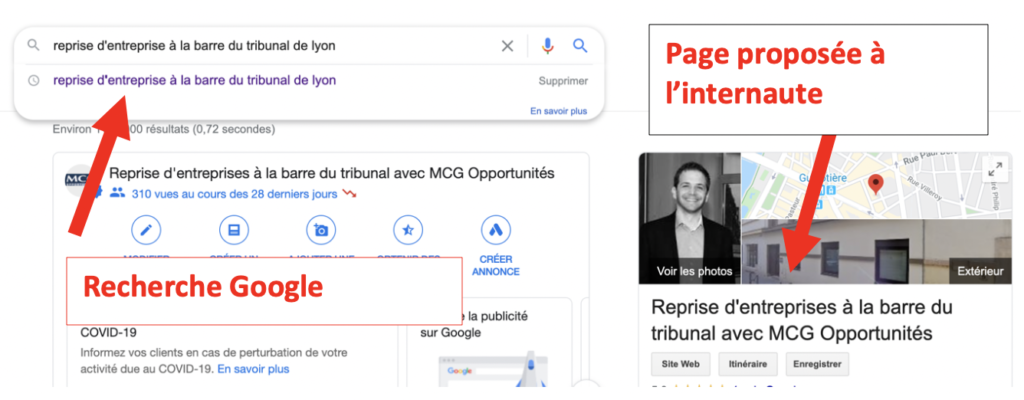The width and height of the screenshot is (1024, 400).
Task: Click the red location pin on the map
Action: click(x=876, y=184)
